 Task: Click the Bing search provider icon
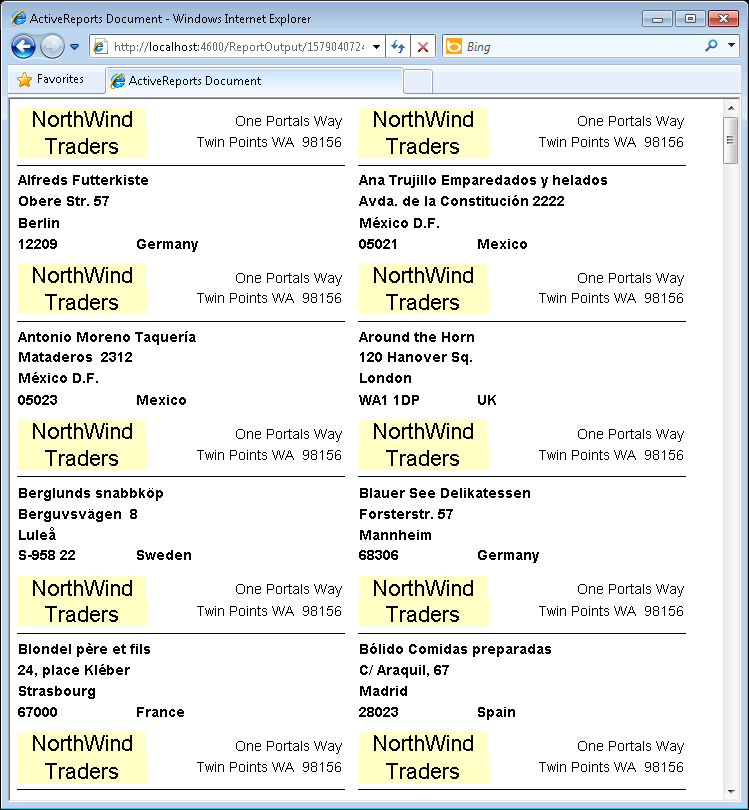click(x=454, y=47)
